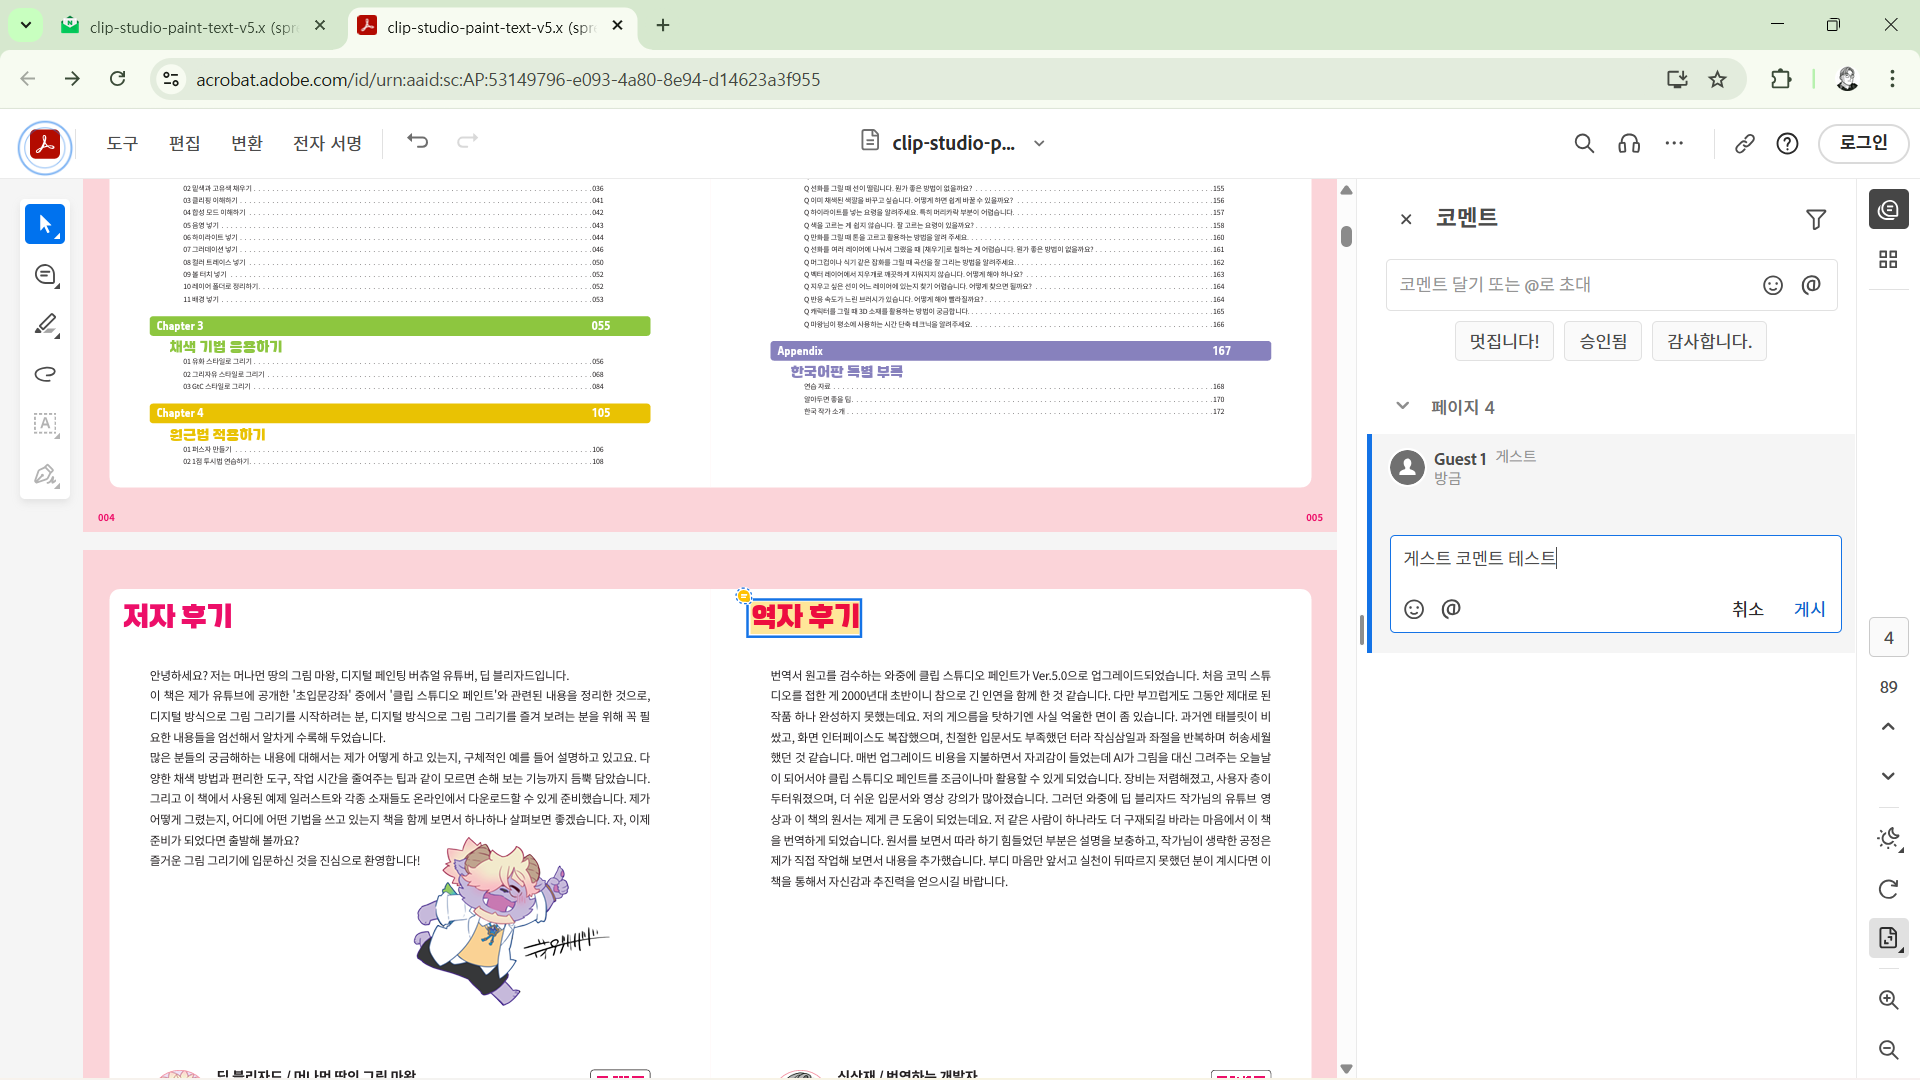Screen dimensions: 1920x1080
Task: Collapse the 페이지 4 comment group
Action: tap(1402, 406)
